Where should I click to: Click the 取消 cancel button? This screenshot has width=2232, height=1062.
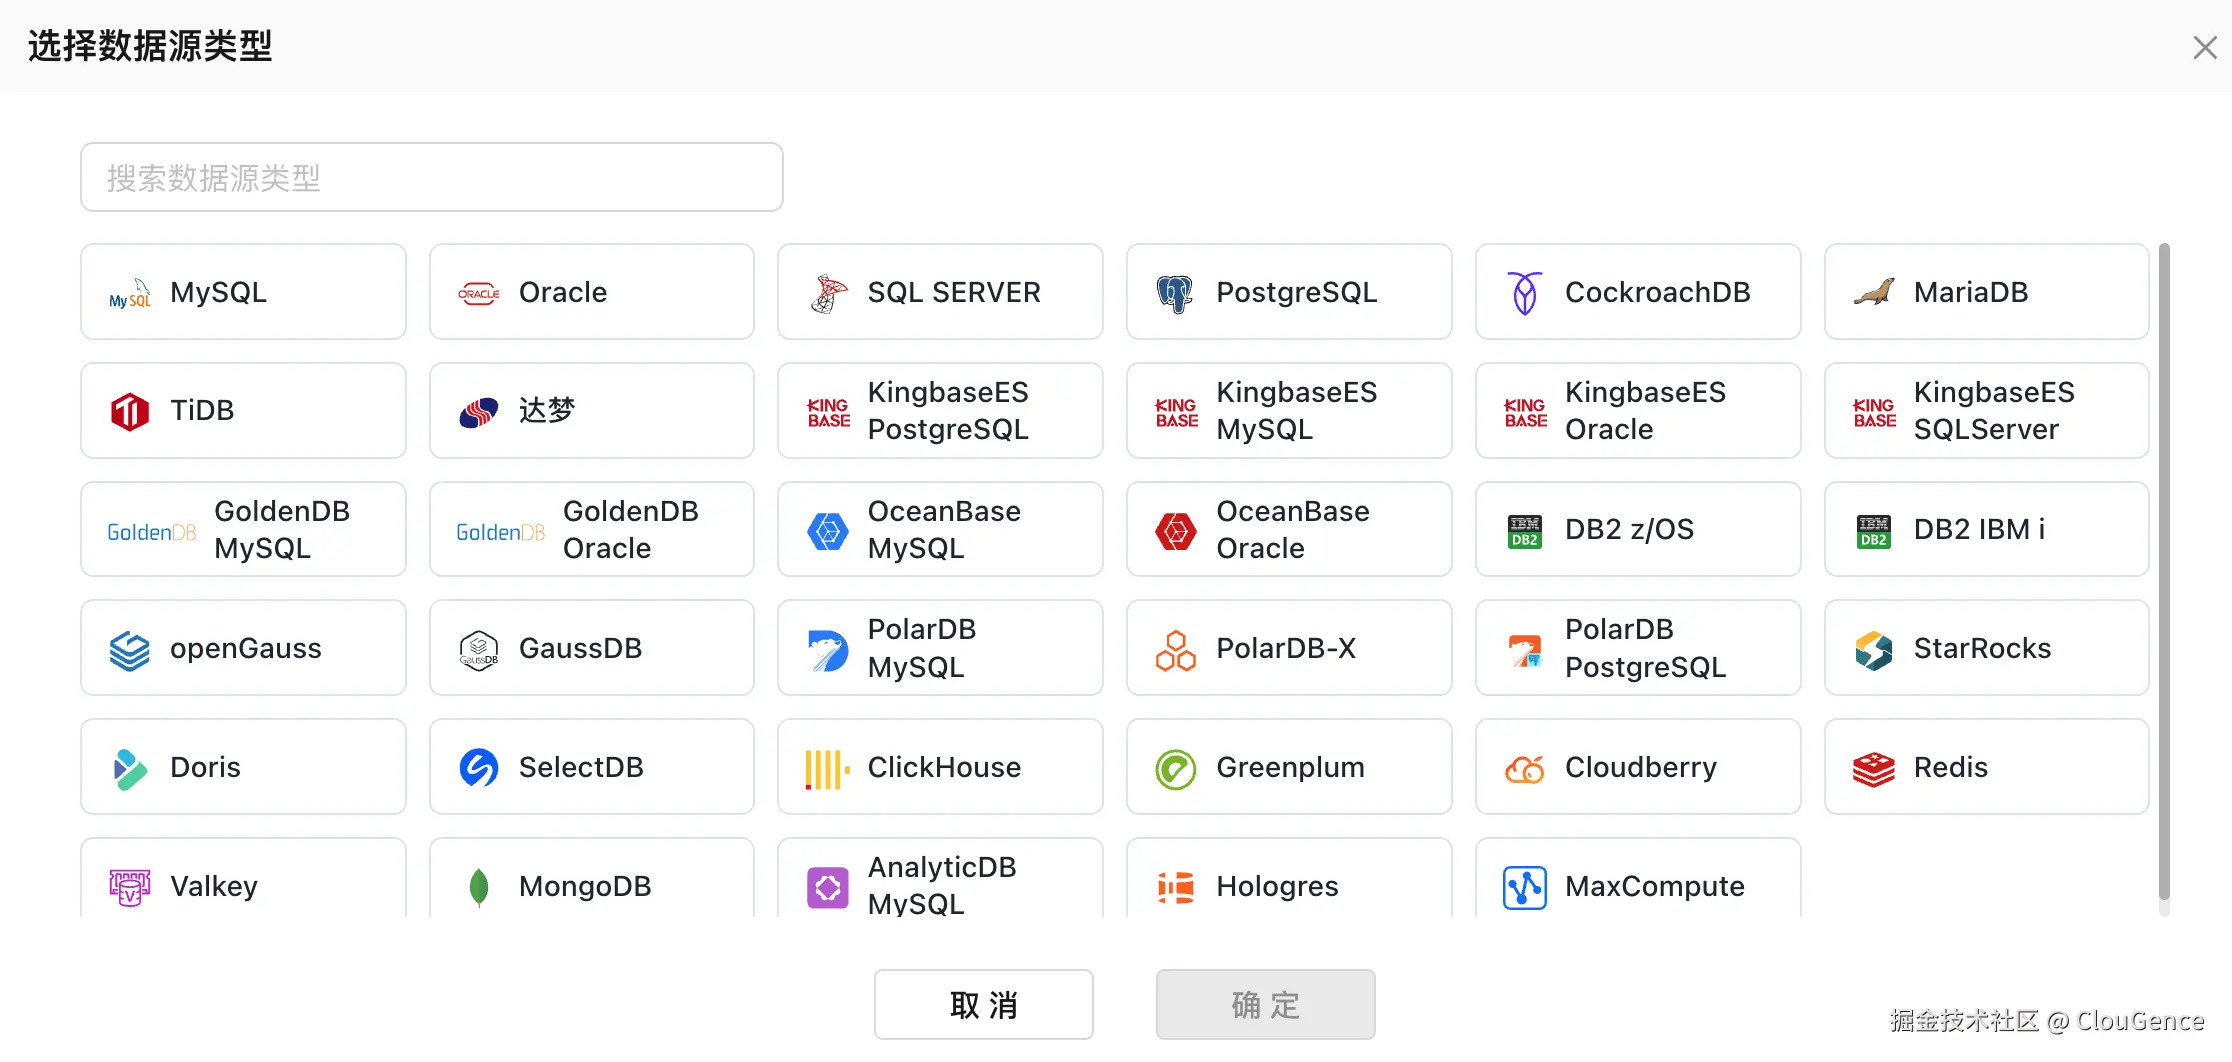coord(984,1004)
